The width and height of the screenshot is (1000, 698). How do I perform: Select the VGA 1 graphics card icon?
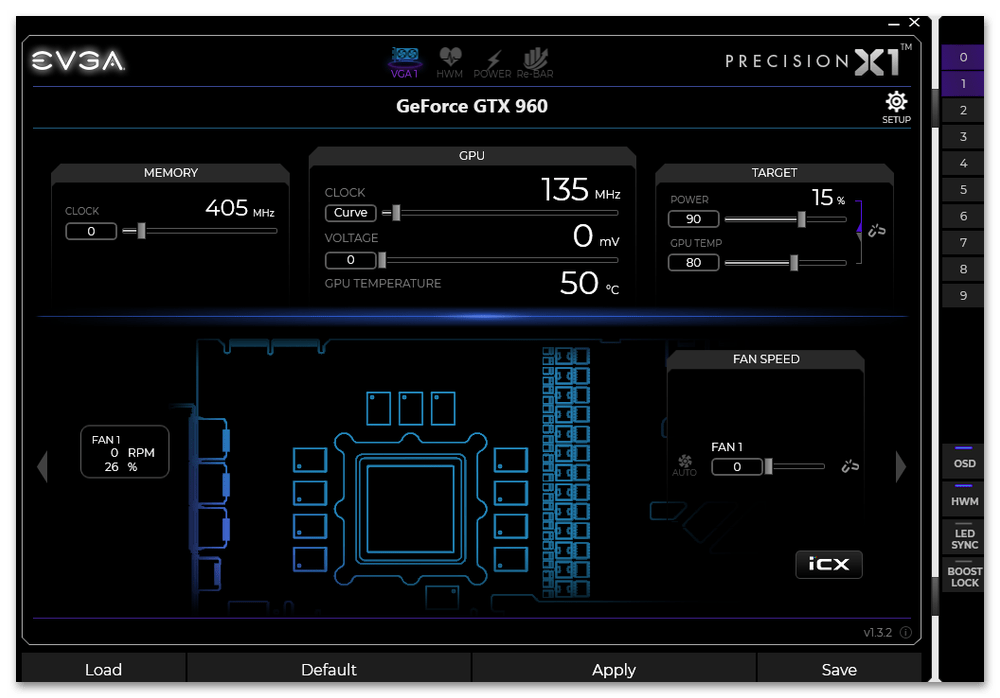coord(404,62)
